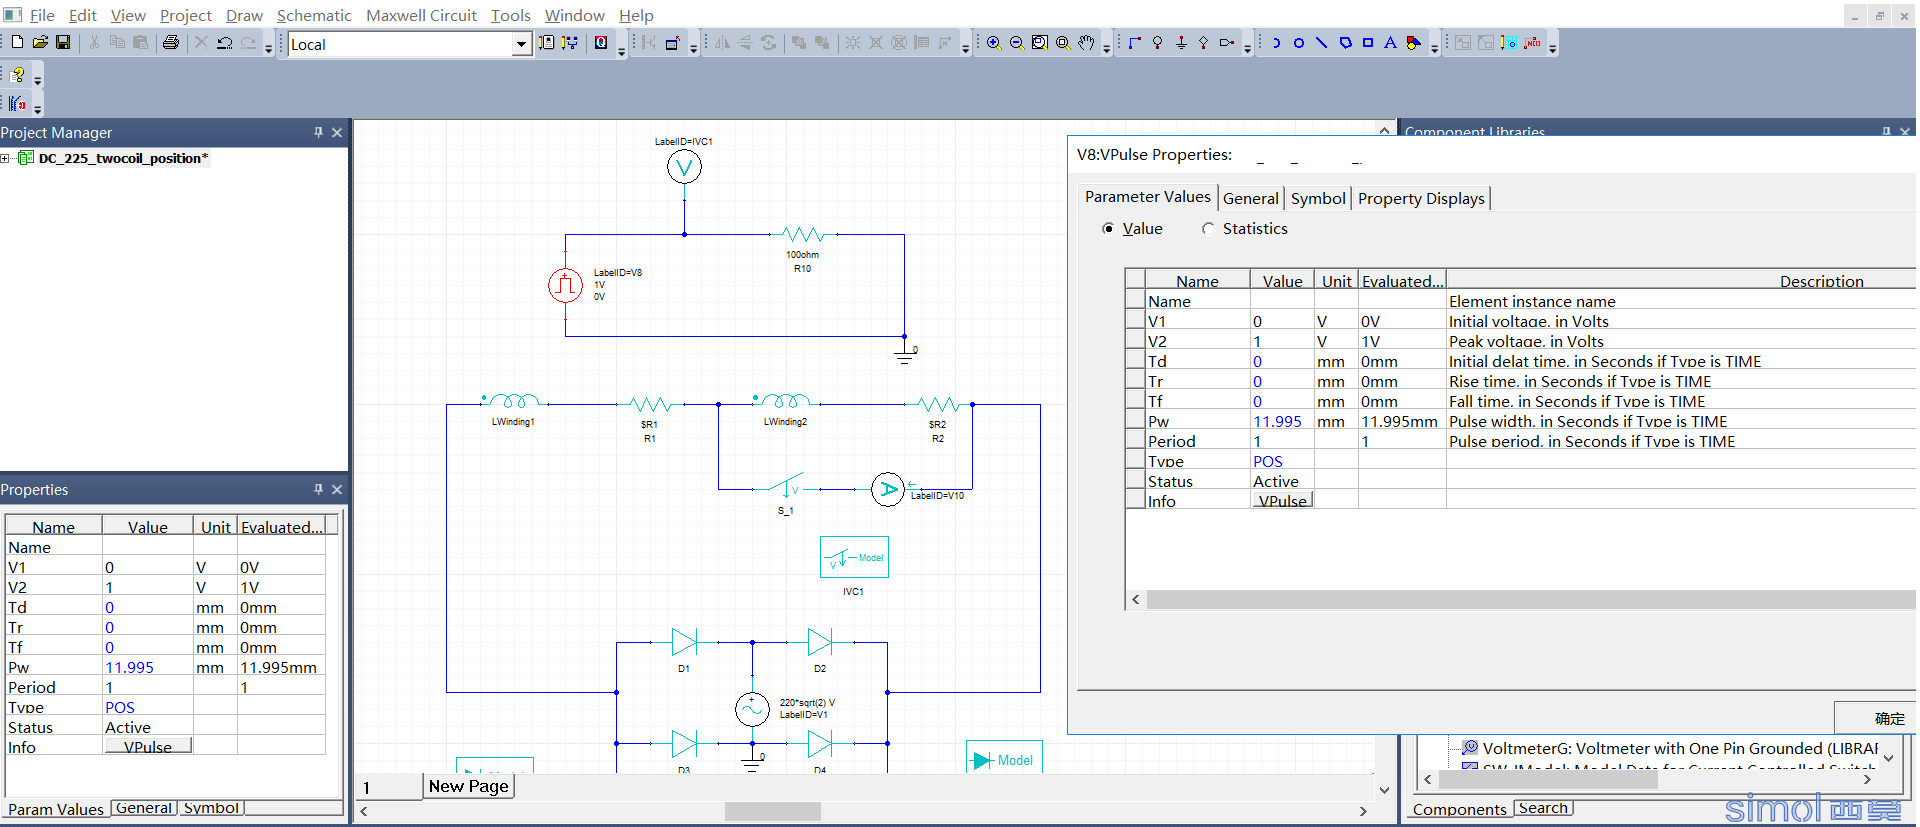Save the project with floppy icon
Screen dimensions: 1920x827
coord(63,42)
